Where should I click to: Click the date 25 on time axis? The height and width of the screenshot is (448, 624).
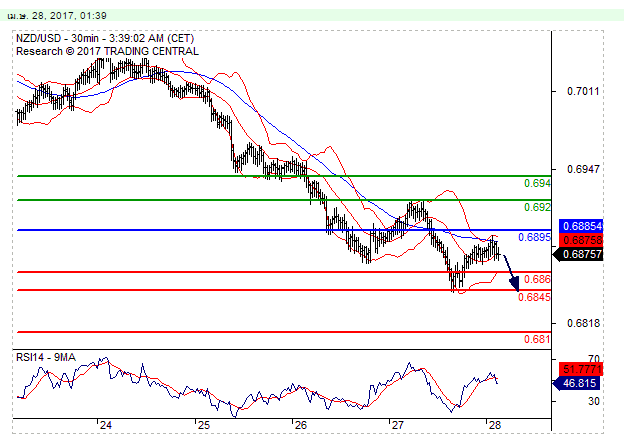pyautogui.click(x=203, y=425)
